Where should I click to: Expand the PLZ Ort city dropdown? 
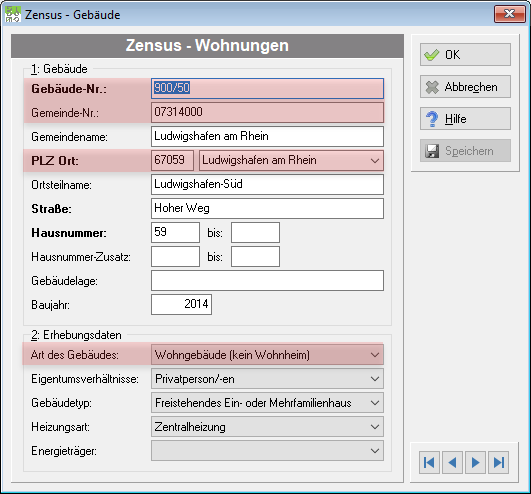(375, 160)
